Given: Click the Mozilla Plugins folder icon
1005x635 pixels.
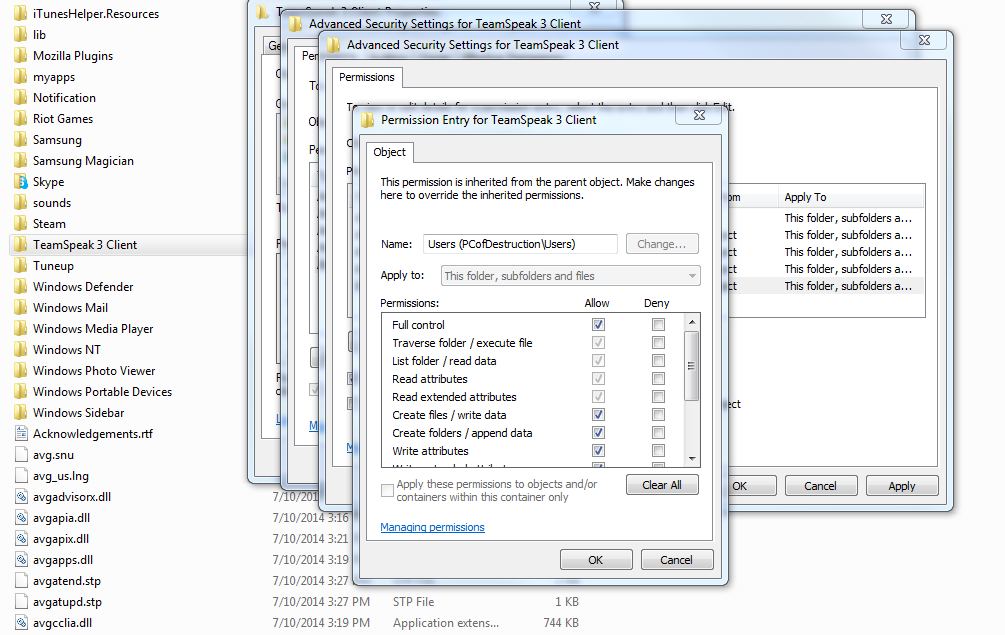Looking at the screenshot, I should [21, 56].
